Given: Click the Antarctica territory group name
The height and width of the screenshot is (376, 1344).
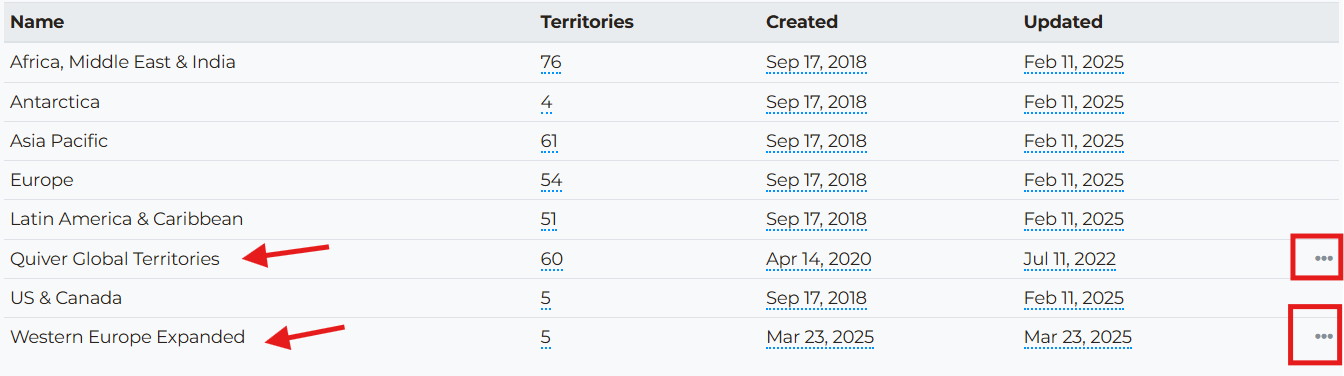Looking at the screenshot, I should pyautogui.click(x=55, y=102).
